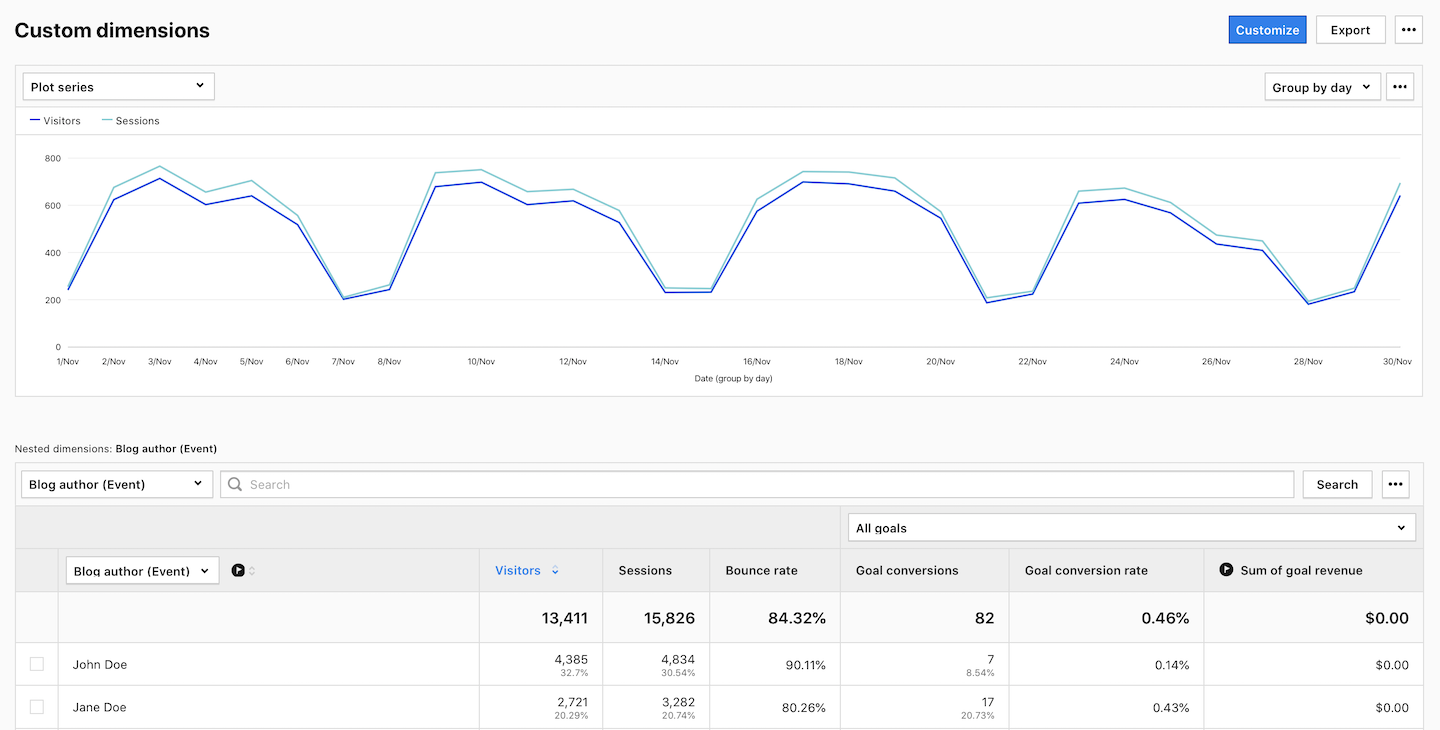Viewport: 1440px width, 730px height.
Task: Open the Plot series dropdown
Action: [x=118, y=87]
